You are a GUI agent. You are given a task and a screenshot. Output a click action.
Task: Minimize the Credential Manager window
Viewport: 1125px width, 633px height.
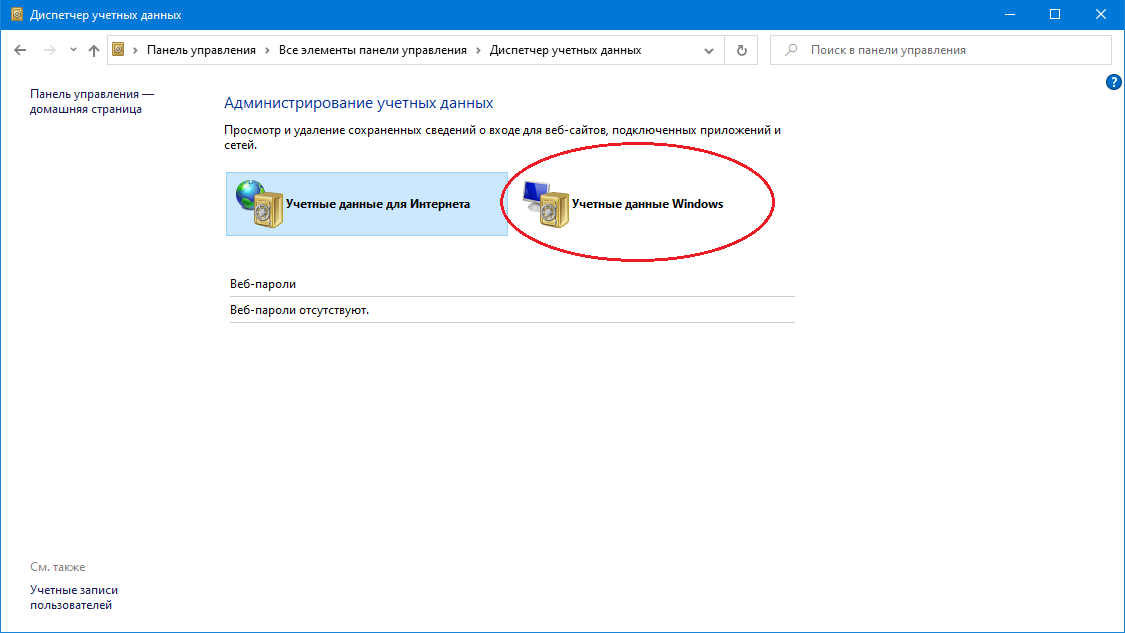1009,14
